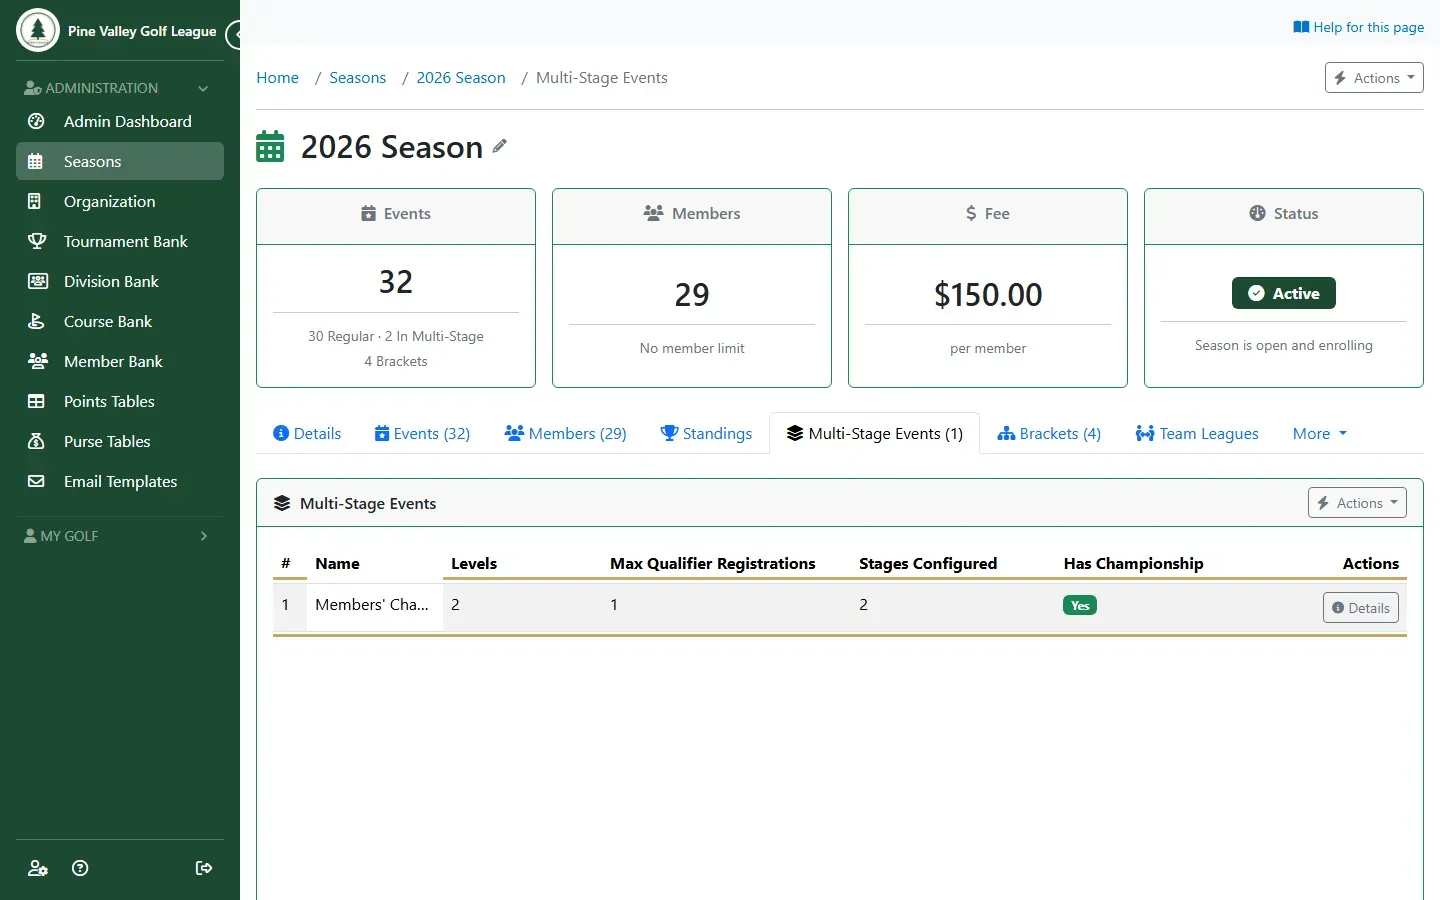Open the Organization sidebar item
Viewport: 1440px width, 900px height.
120,201
